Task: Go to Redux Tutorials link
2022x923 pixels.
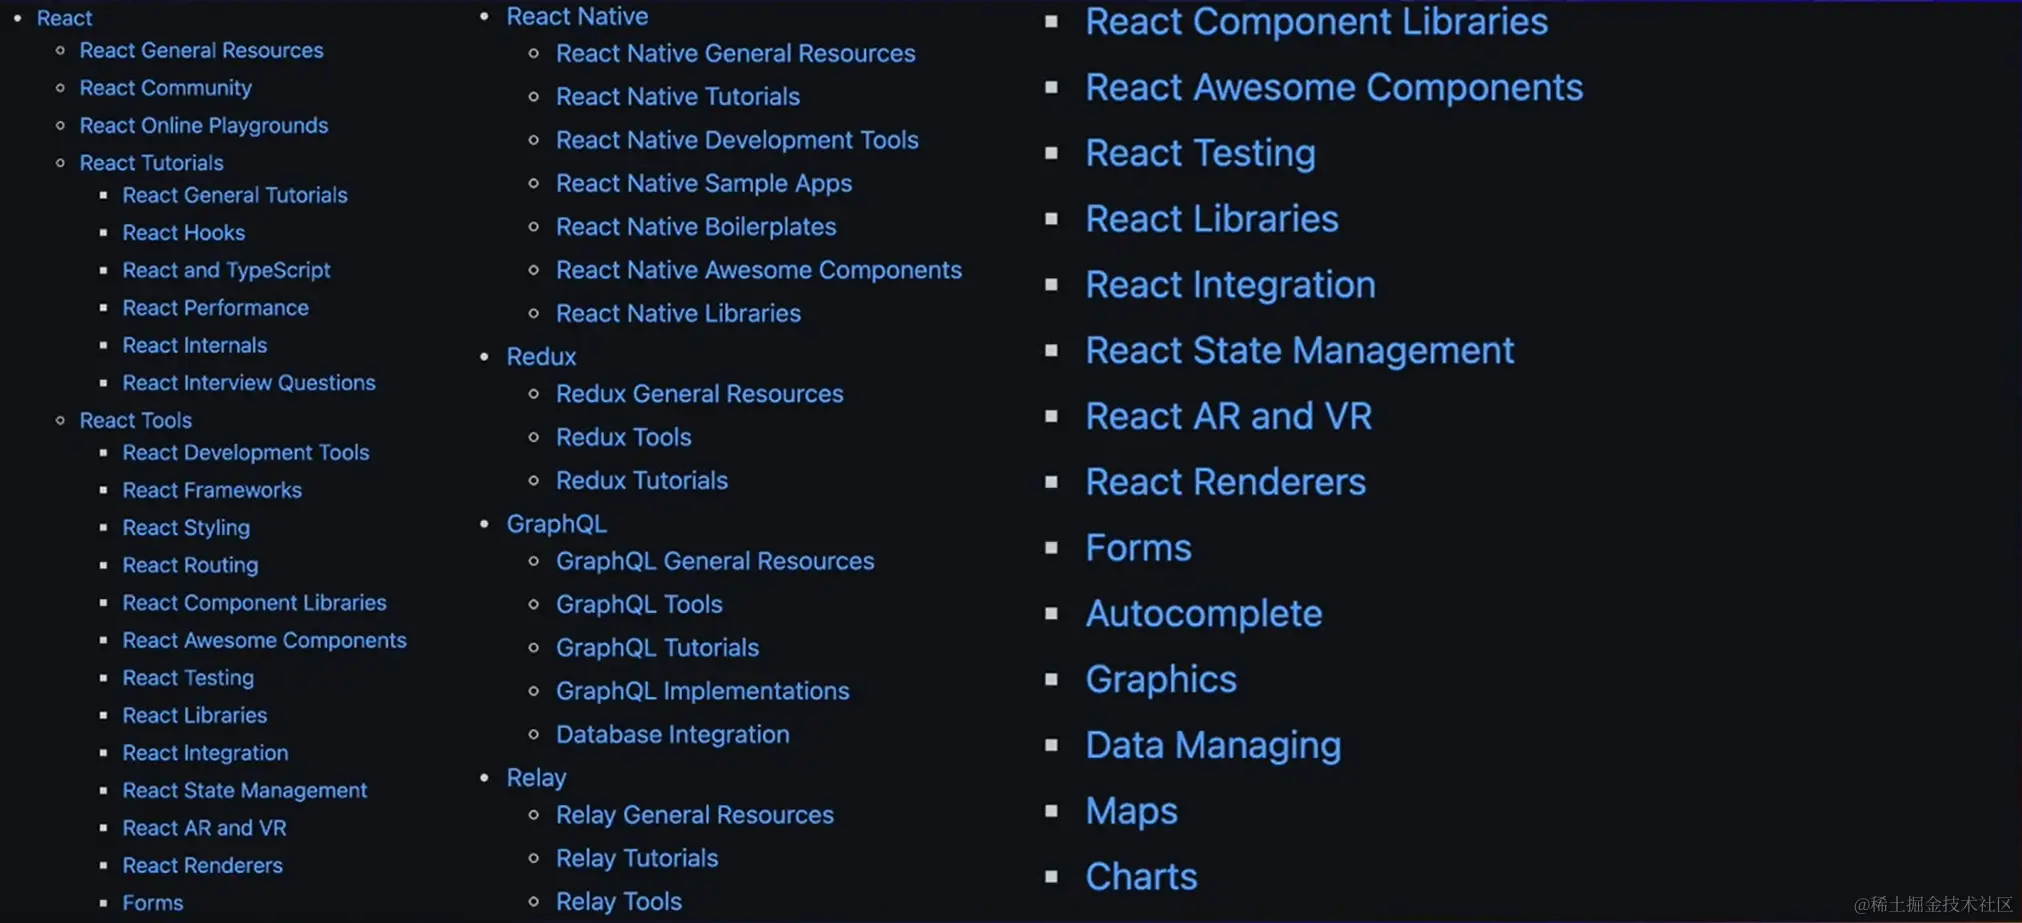Action: click(642, 480)
